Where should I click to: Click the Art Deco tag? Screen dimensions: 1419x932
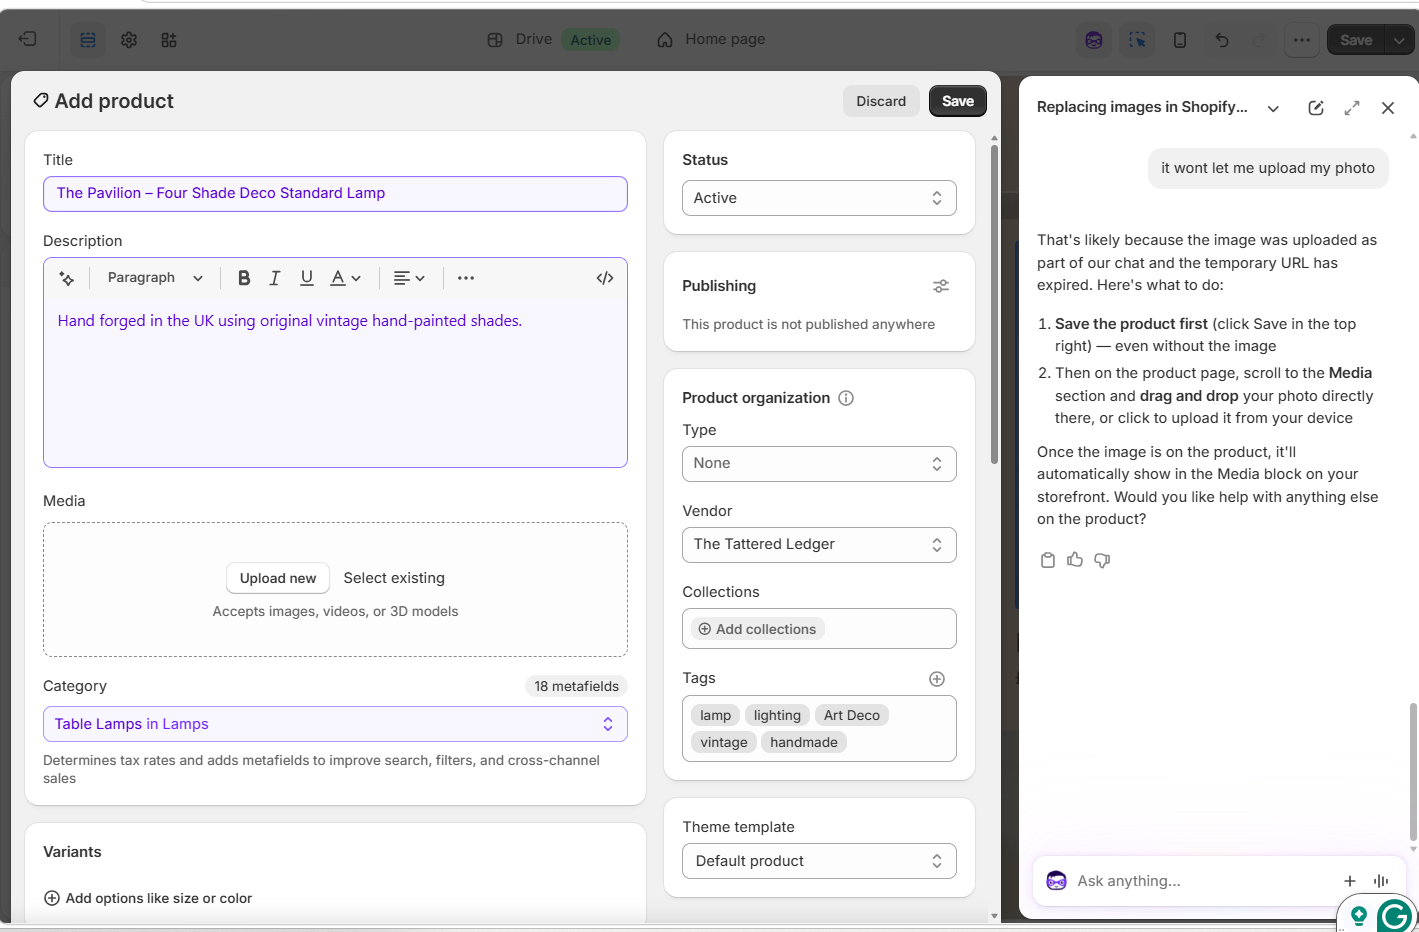coord(852,715)
